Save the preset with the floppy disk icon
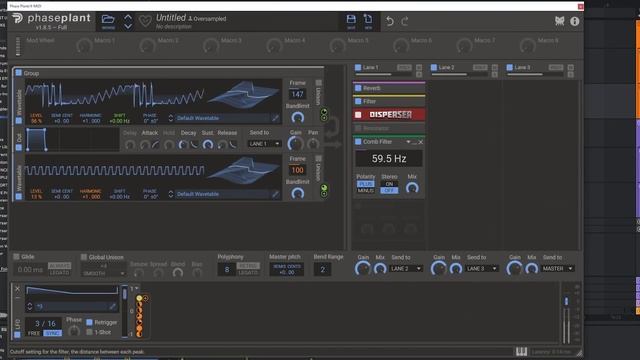This screenshot has height=360, width=640. 351,19
